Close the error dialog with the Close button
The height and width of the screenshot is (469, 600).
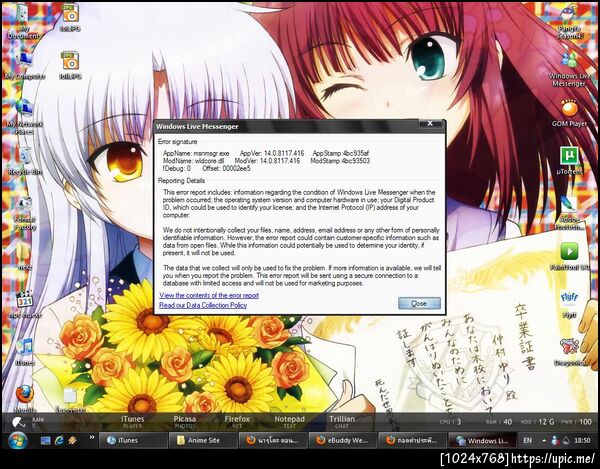(419, 303)
